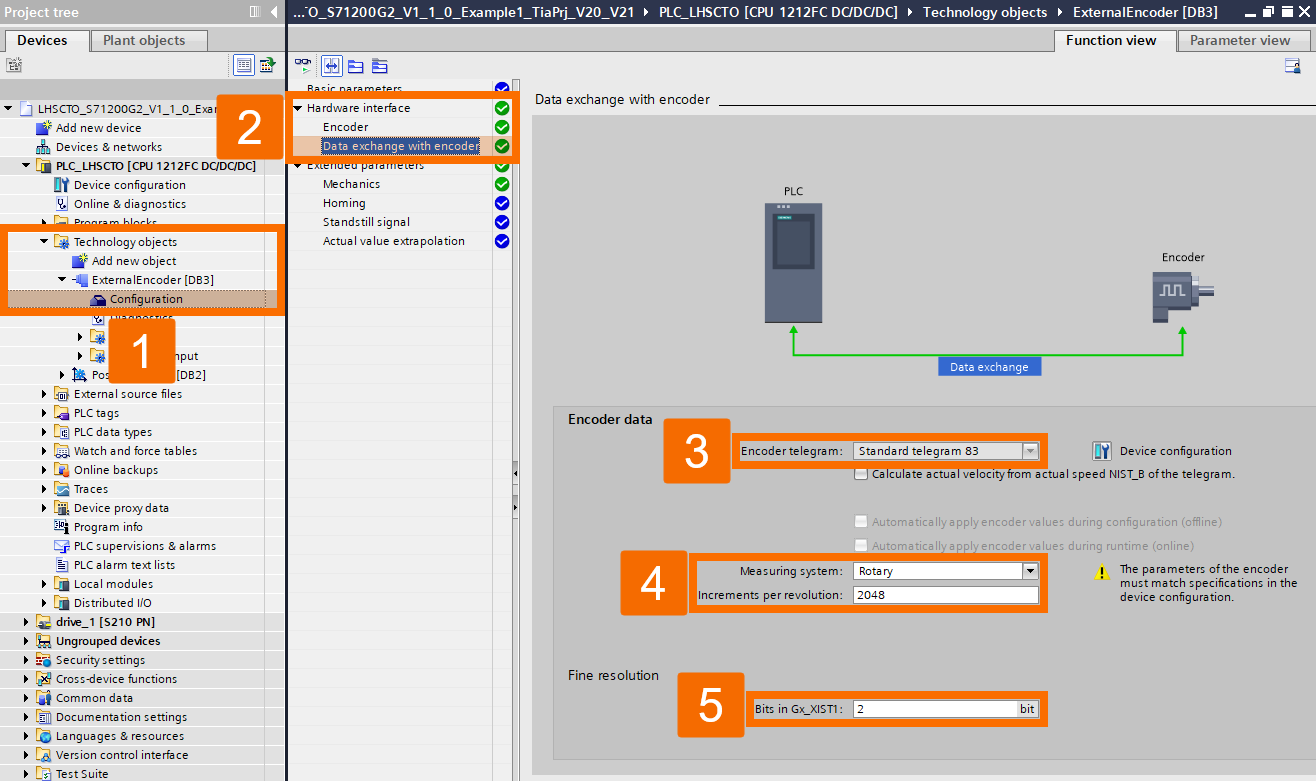Click the blue checkmark beside Standstill signal
The image size is (1316, 781).
(502, 222)
